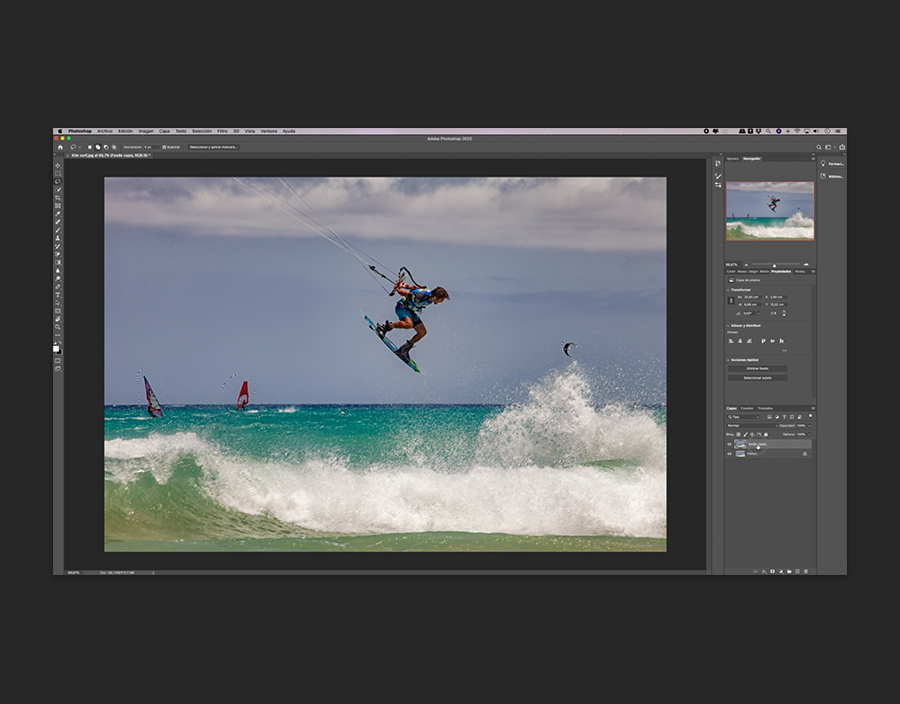Click the create new group folder icon
Viewport: 900px width, 704px height.
788,571
